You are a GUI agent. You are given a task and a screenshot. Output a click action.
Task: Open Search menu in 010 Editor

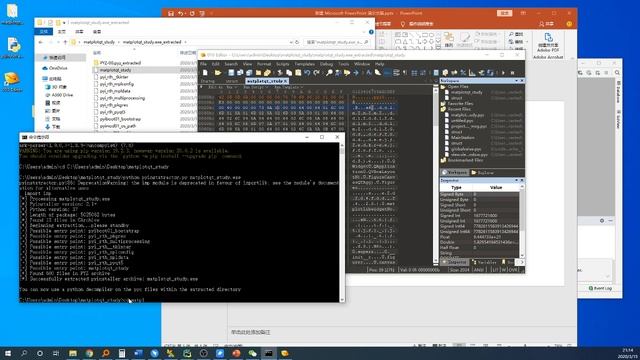pyautogui.click(x=231, y=64)
